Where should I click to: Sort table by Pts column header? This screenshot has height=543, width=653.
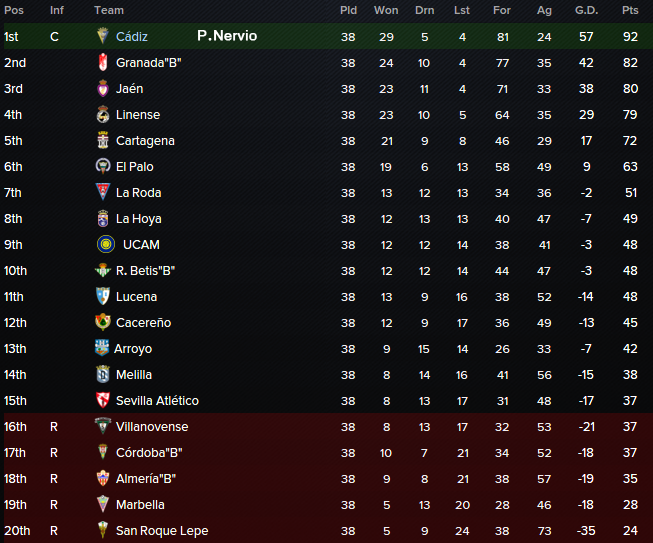click(630, 10)
